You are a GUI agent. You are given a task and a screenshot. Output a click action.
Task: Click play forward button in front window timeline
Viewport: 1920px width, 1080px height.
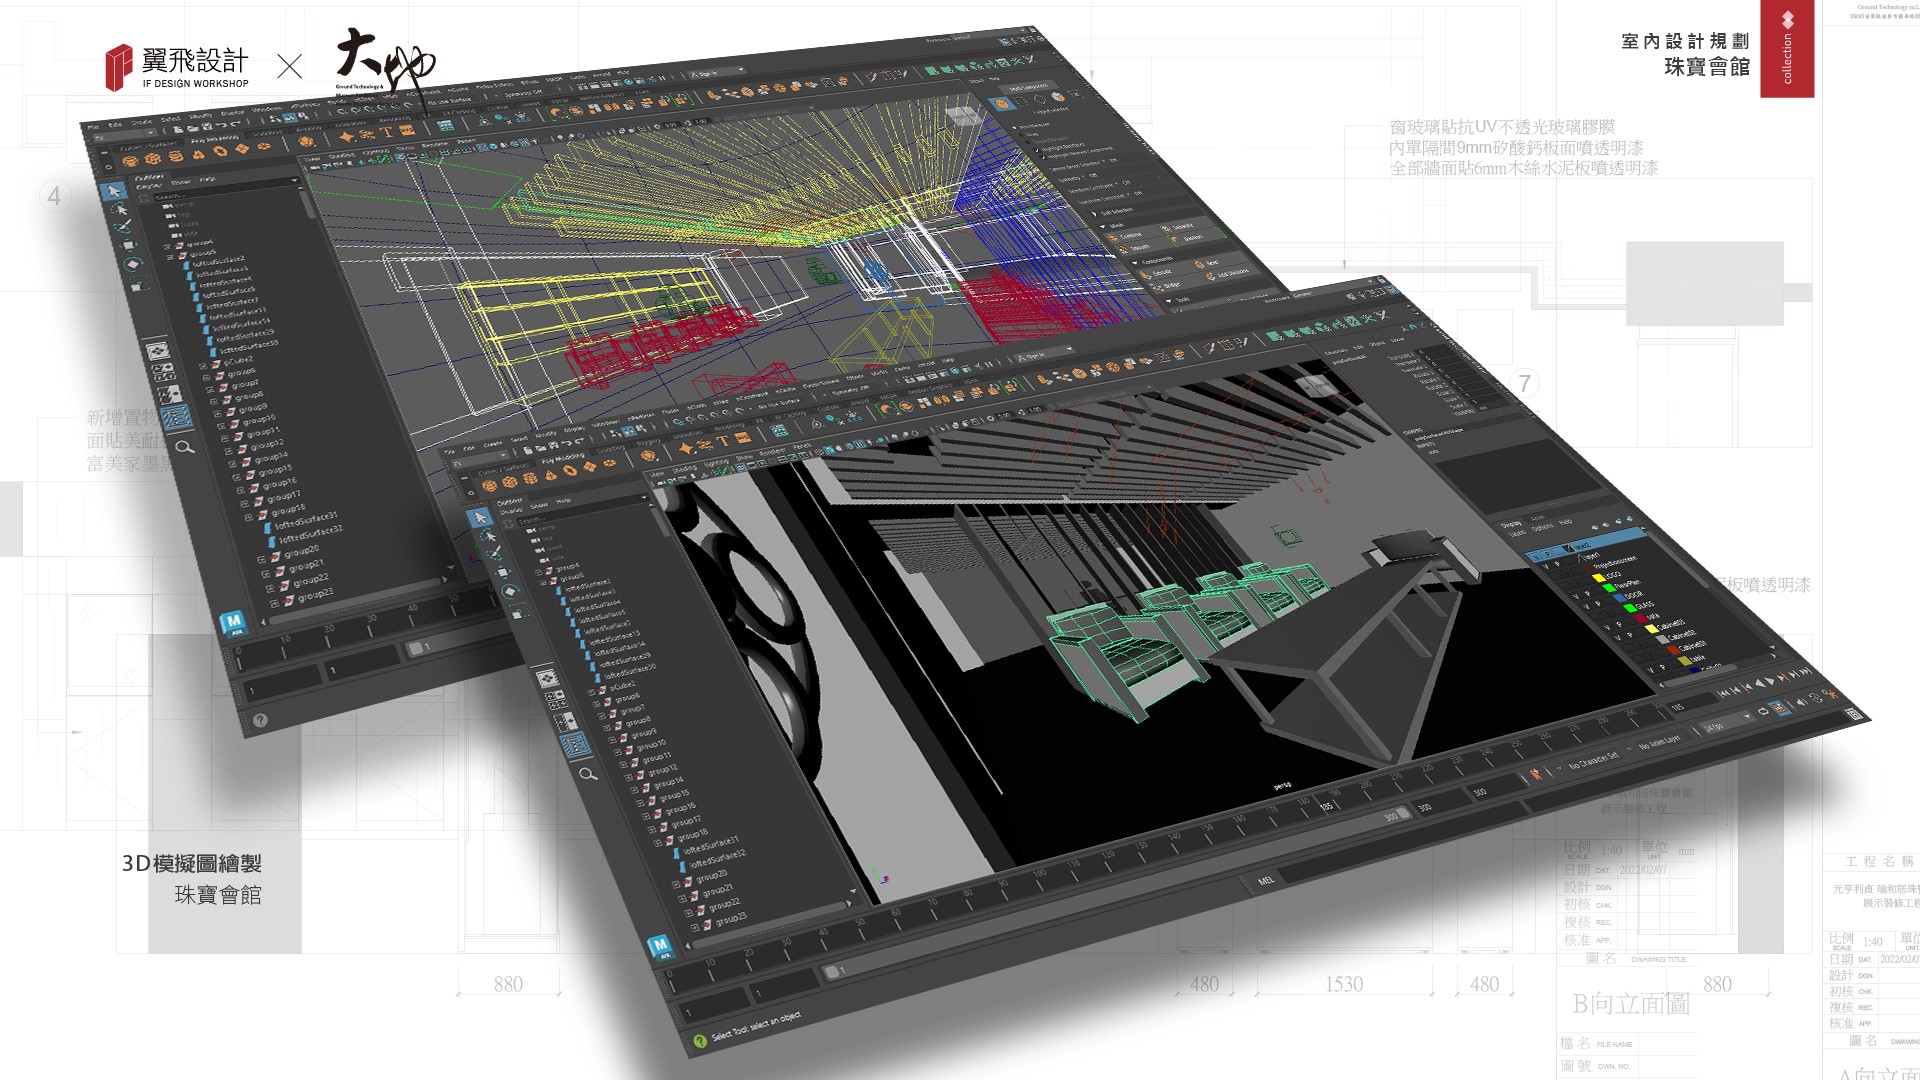pos(1770,681)
